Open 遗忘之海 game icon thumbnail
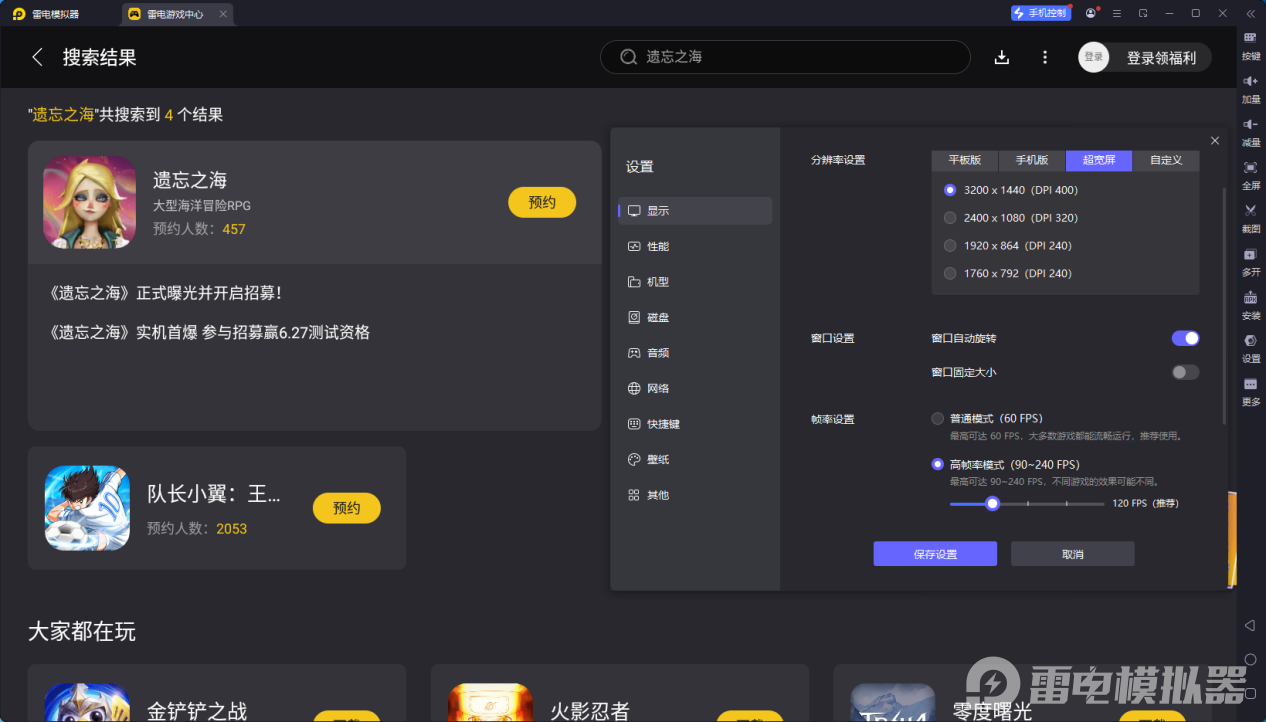The height and width of the screenshot is (722, 1266). [89, 202]
